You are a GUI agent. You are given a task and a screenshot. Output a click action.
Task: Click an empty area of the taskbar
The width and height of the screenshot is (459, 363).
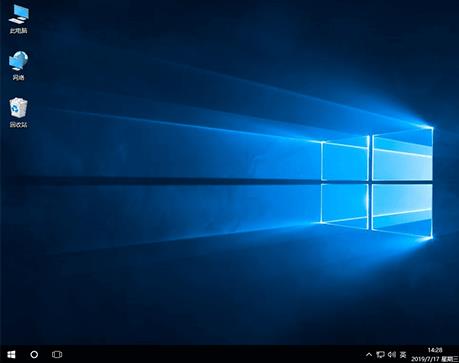(x=213, y=354)
